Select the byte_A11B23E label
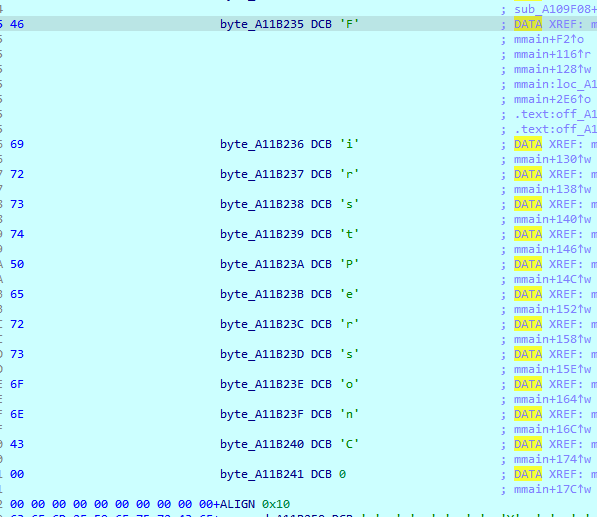 [x=262, y=384]
